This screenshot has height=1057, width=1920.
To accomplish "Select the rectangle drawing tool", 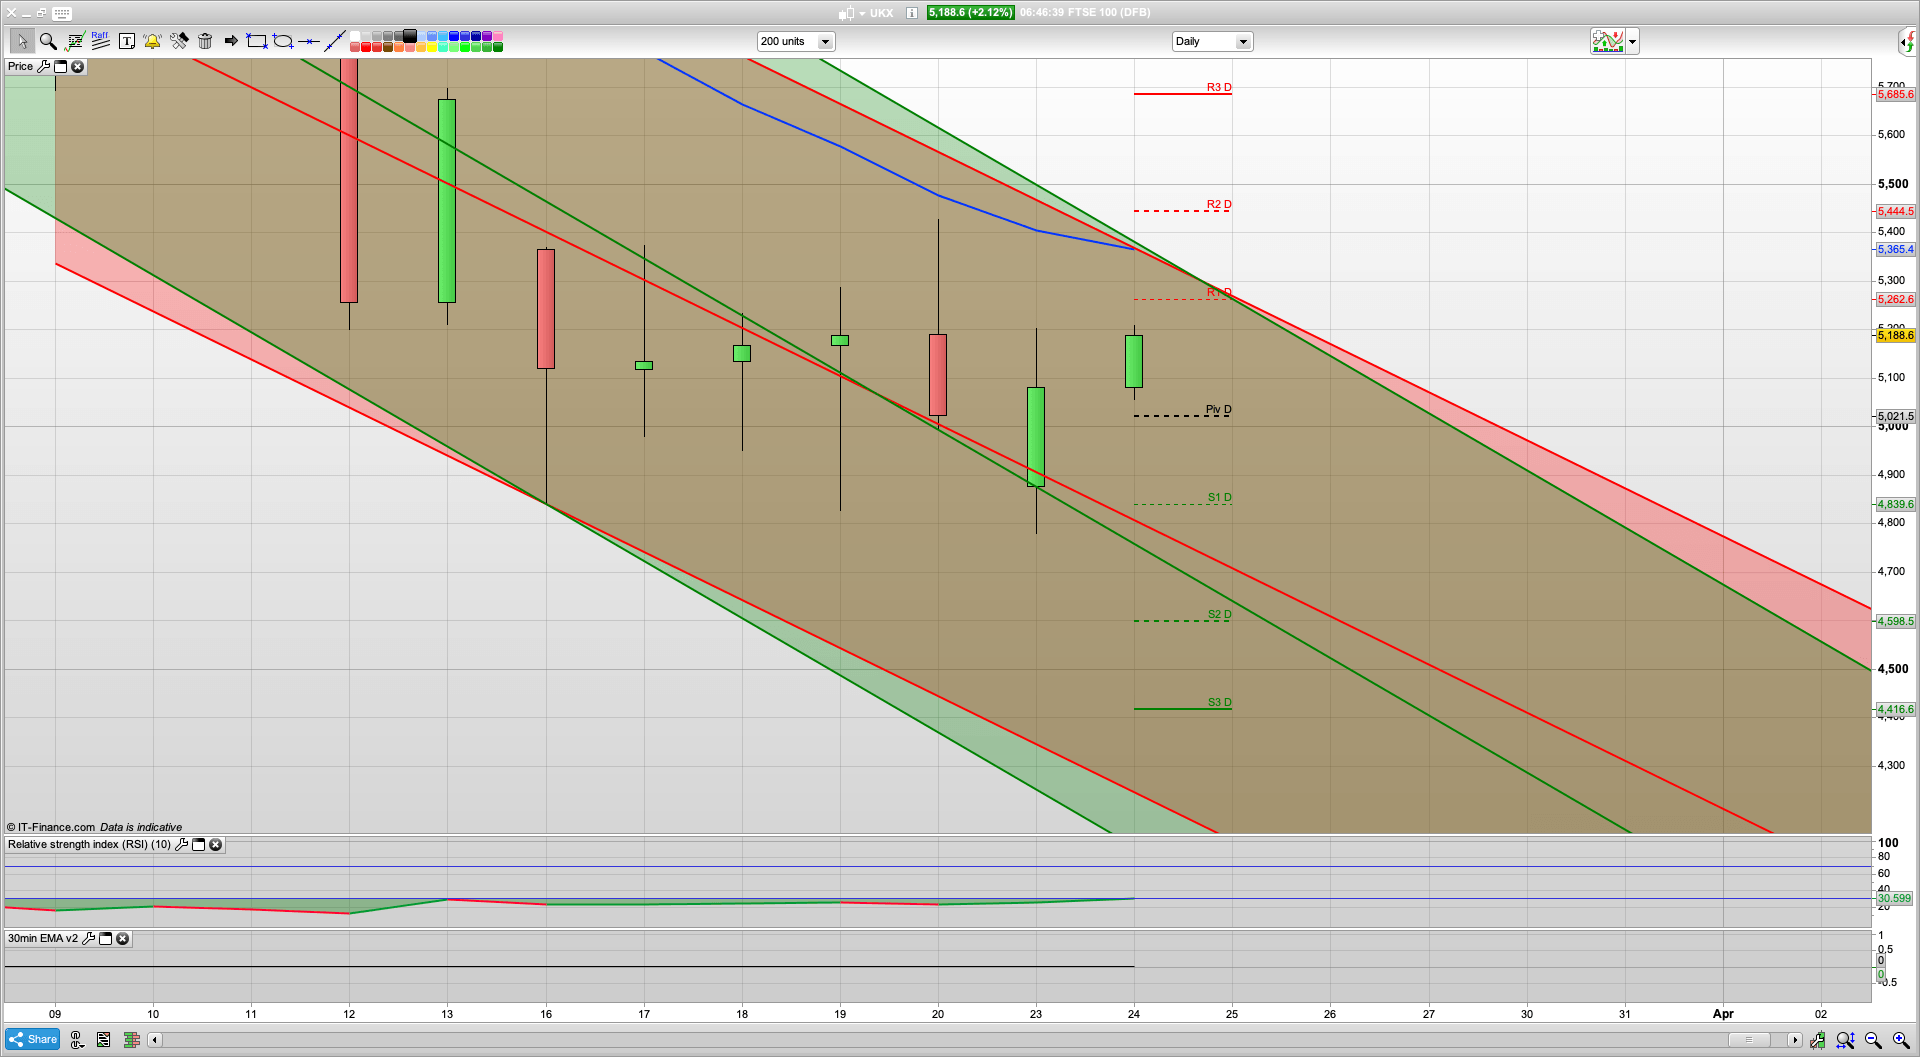I will click(x=257, y=41).
